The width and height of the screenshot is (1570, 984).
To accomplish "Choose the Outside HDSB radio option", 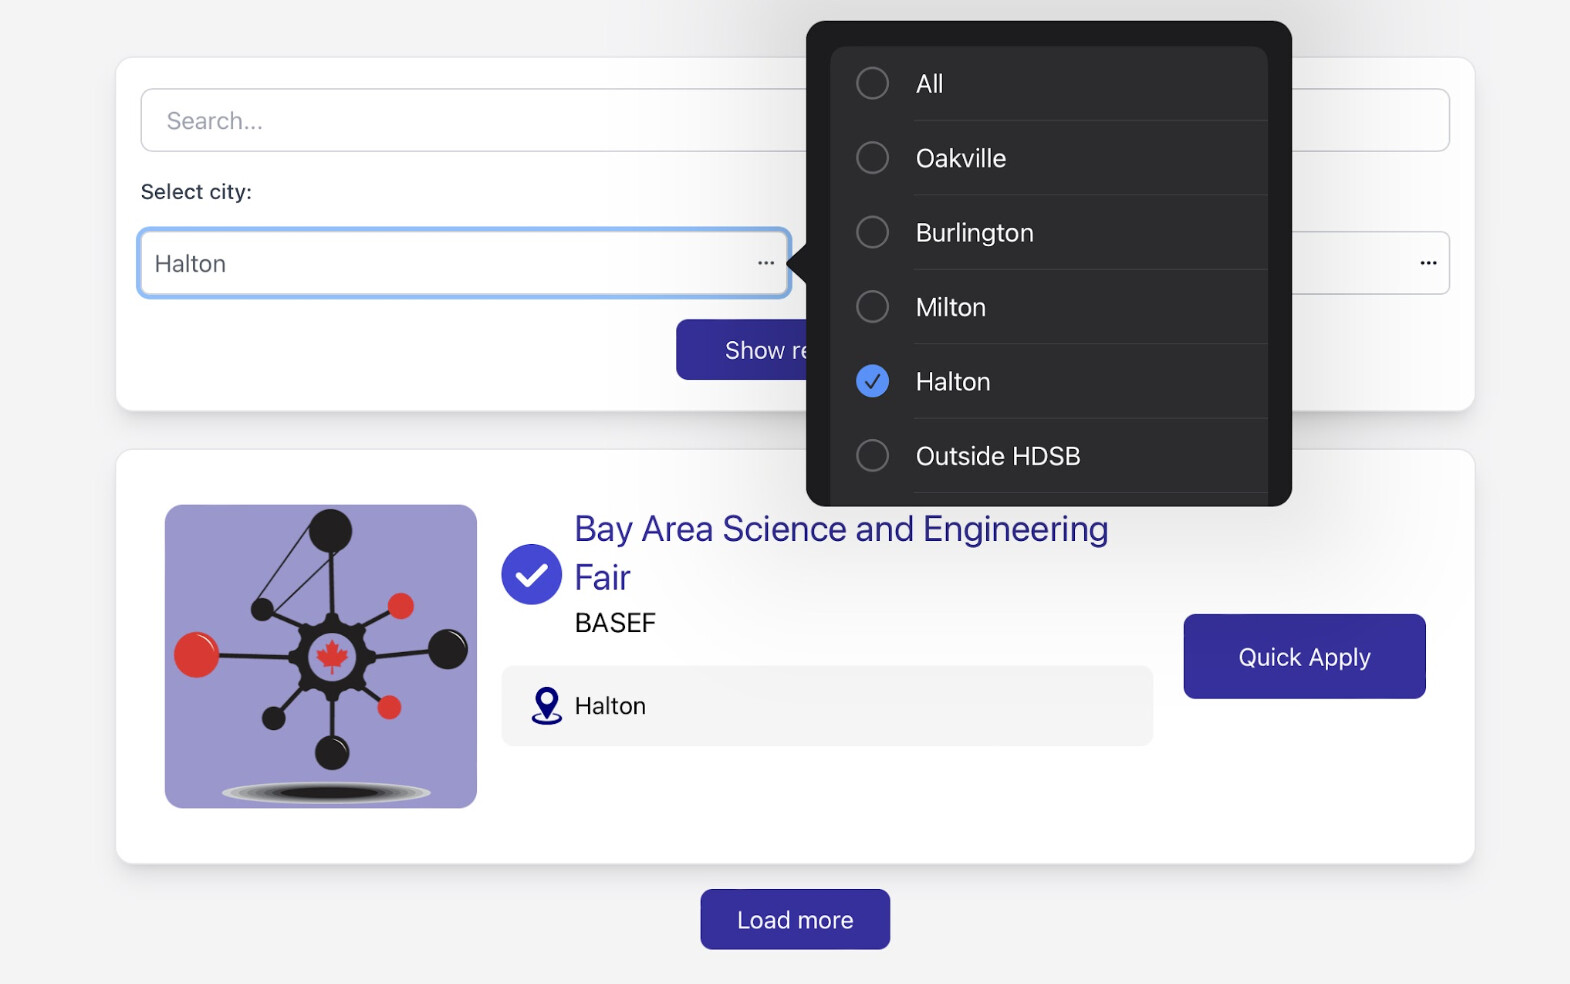I will tap(872, 456).
